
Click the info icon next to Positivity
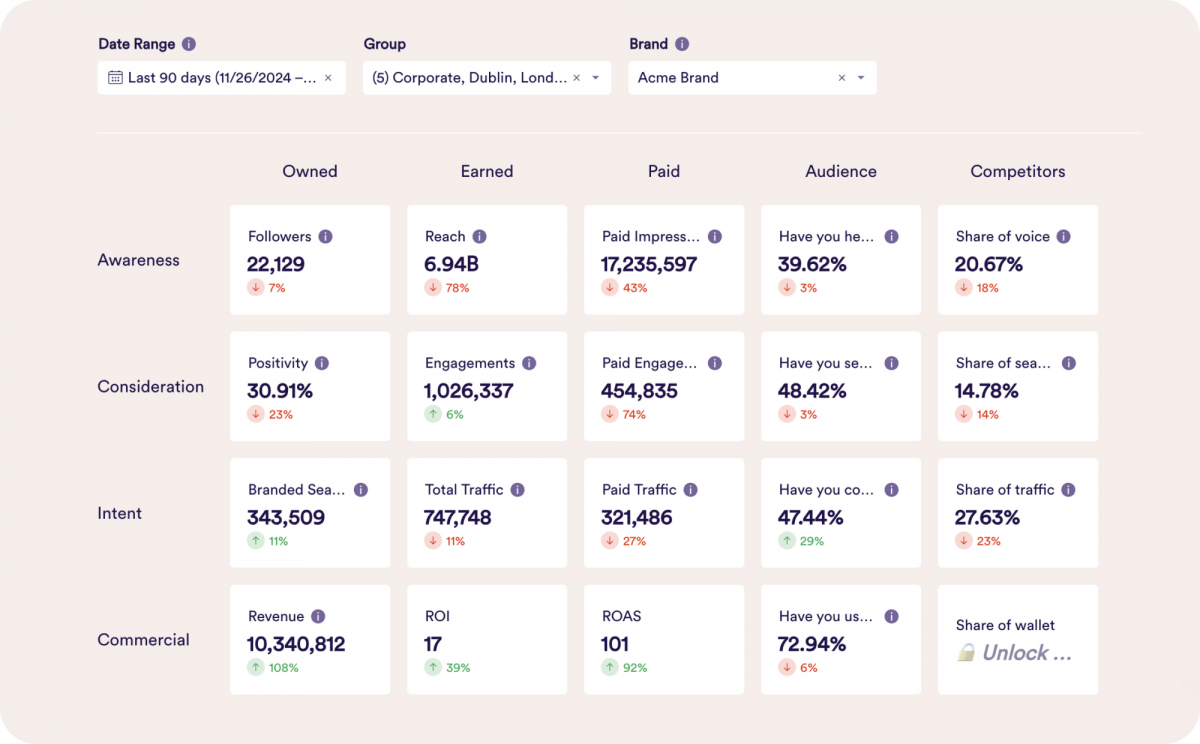[322, 363]
